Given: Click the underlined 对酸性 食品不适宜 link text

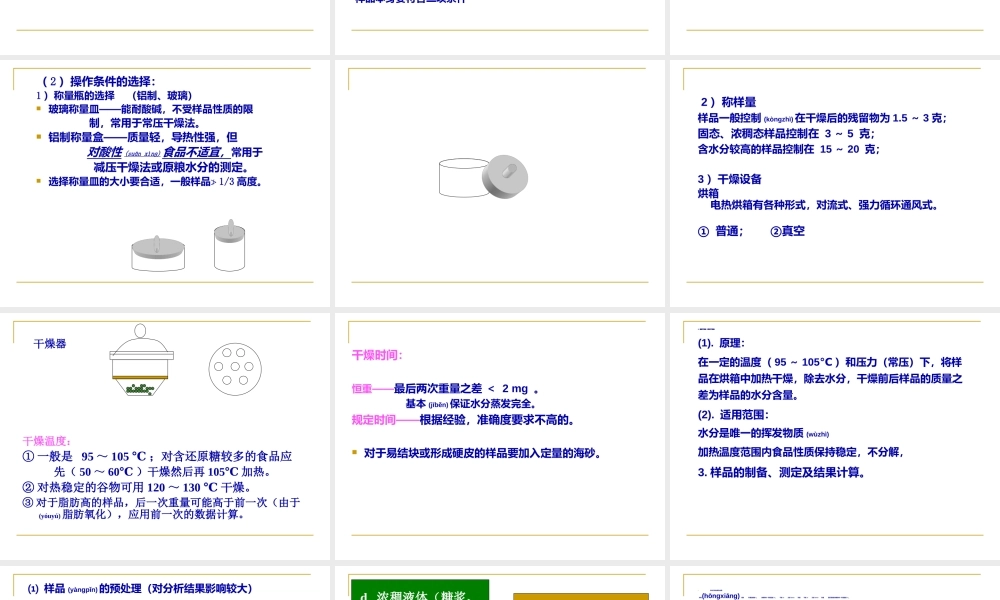Looking at the screenshot, I should pos(160,152).
